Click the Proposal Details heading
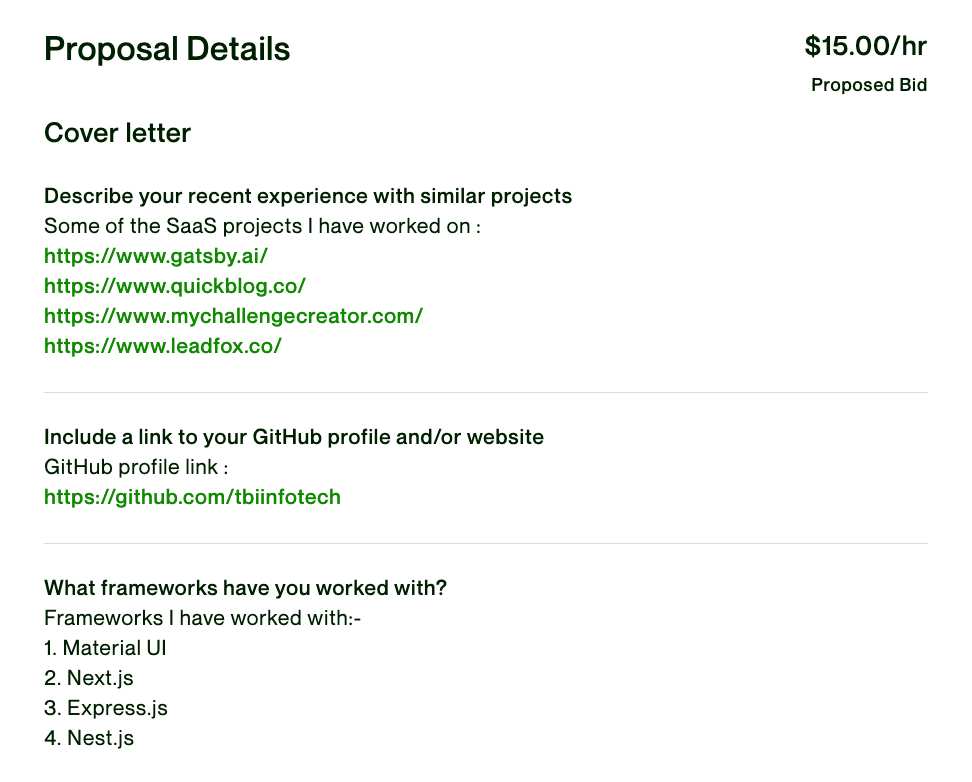The height and width of the screenshot is (782, 972). click(x=167, y=49)
